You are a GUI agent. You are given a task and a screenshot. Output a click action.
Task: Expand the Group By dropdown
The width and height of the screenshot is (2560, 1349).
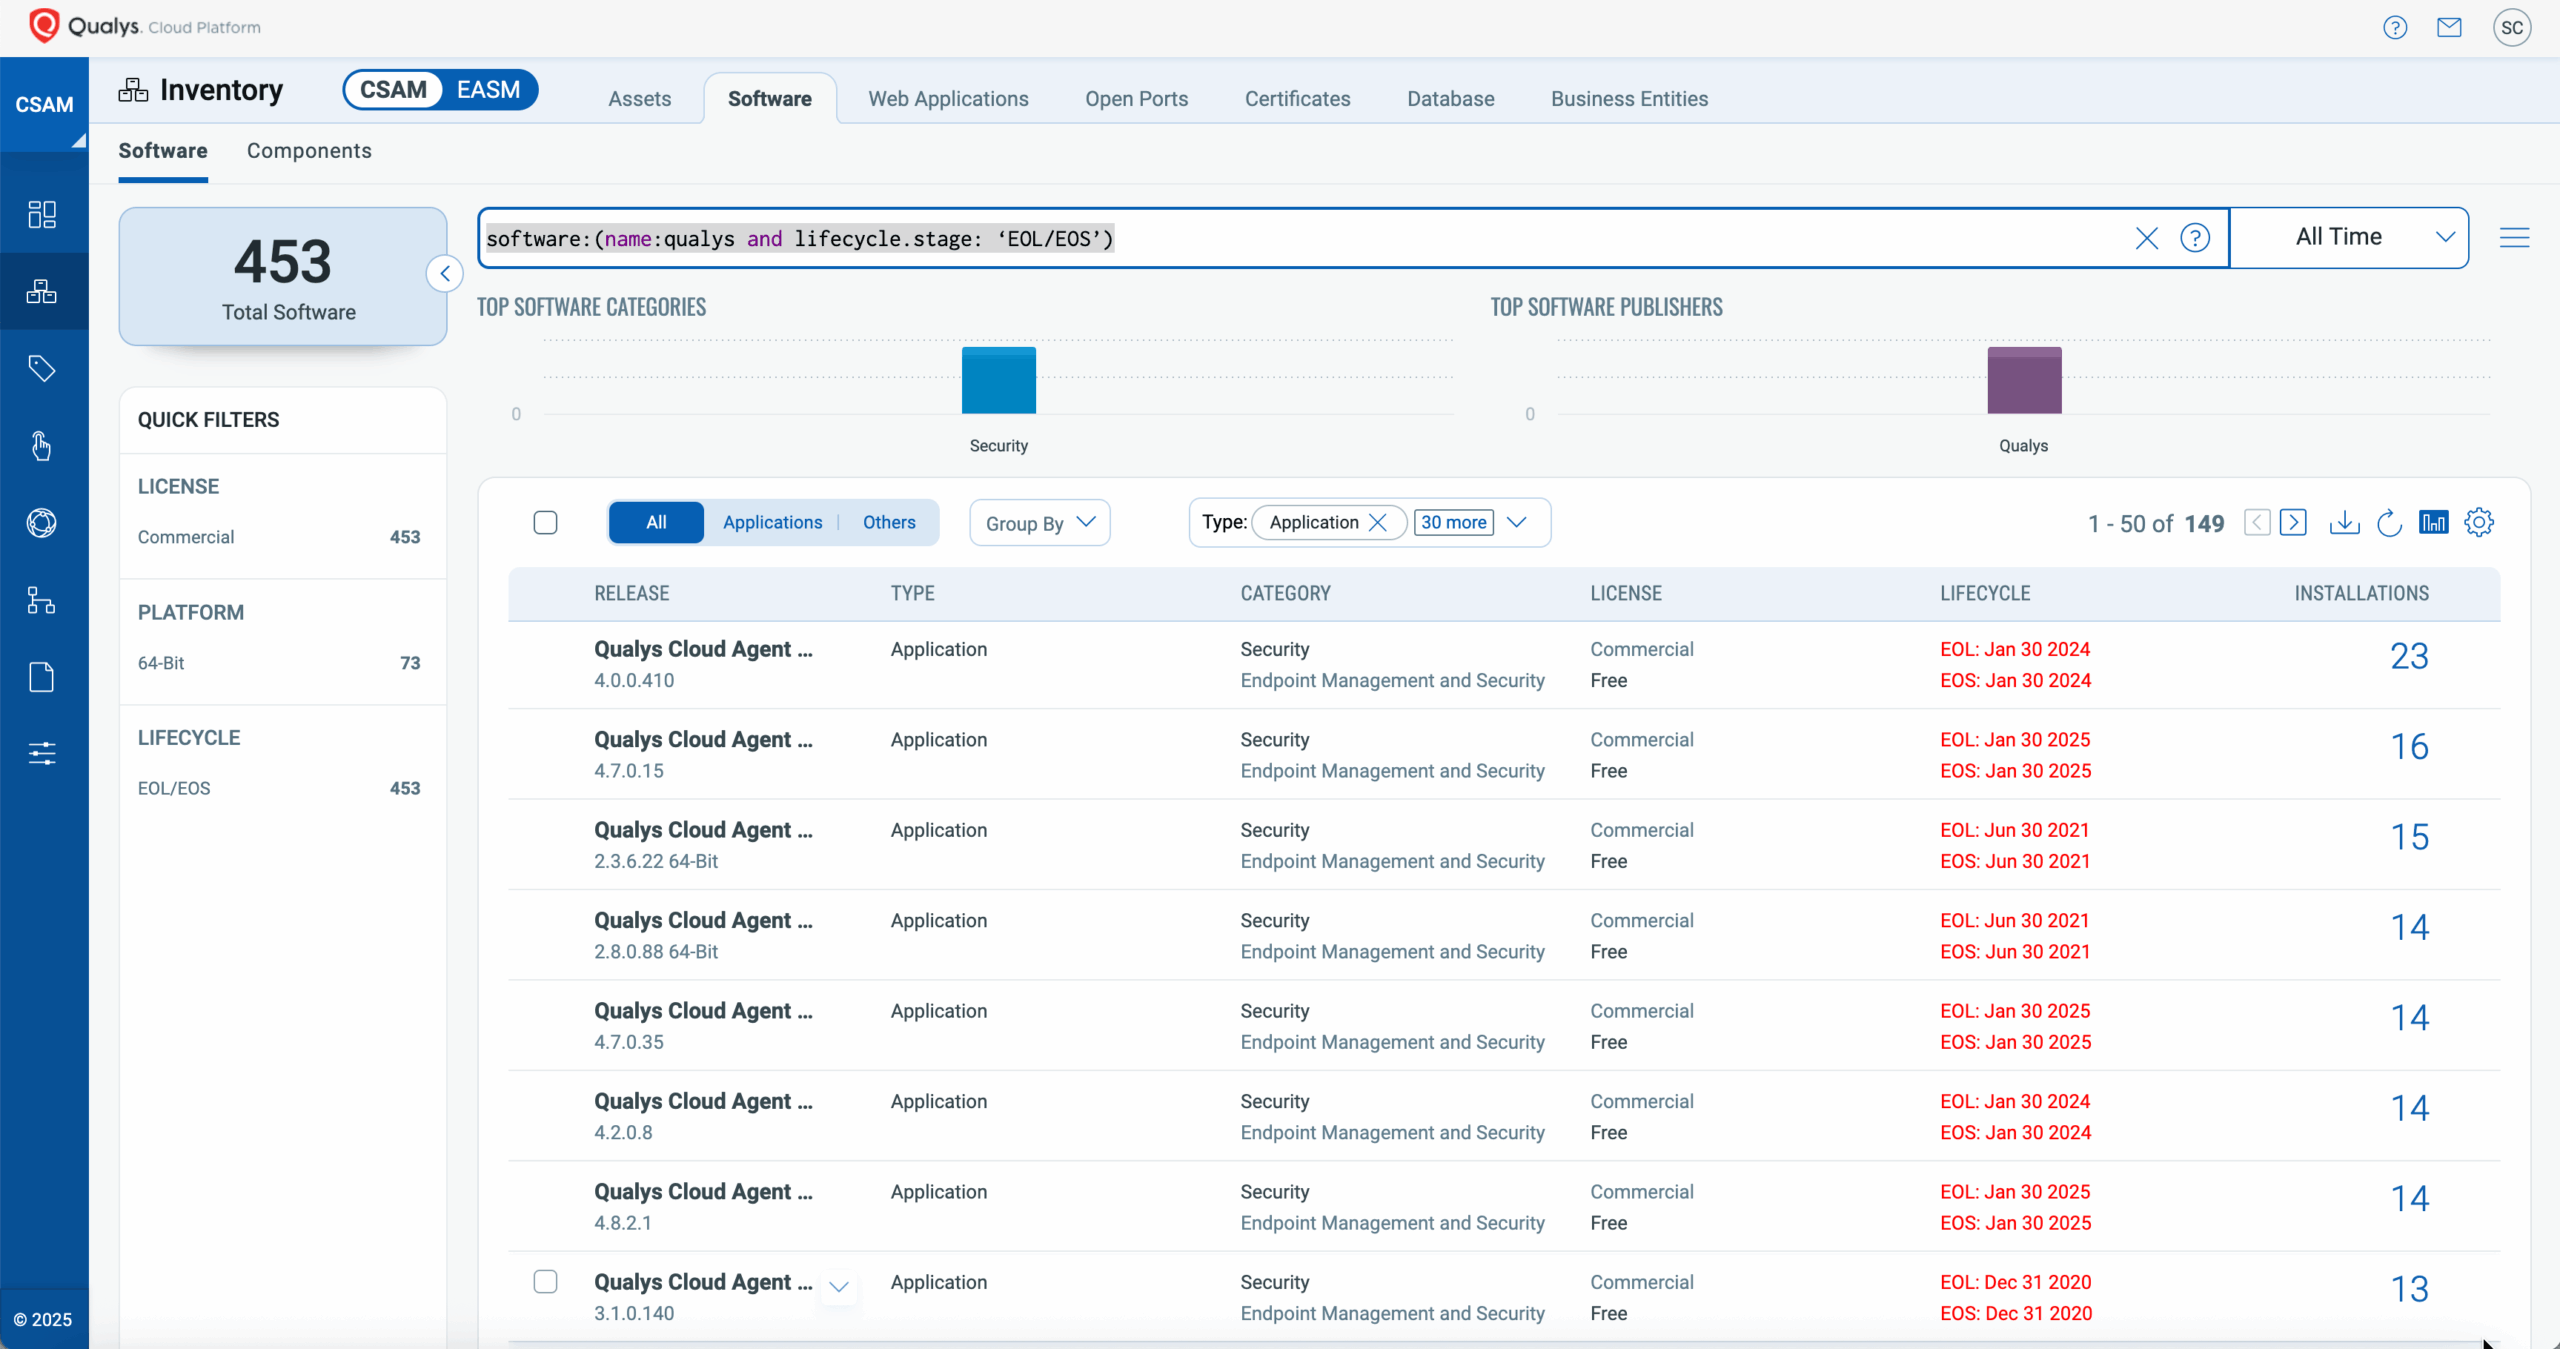[1040, 522]
